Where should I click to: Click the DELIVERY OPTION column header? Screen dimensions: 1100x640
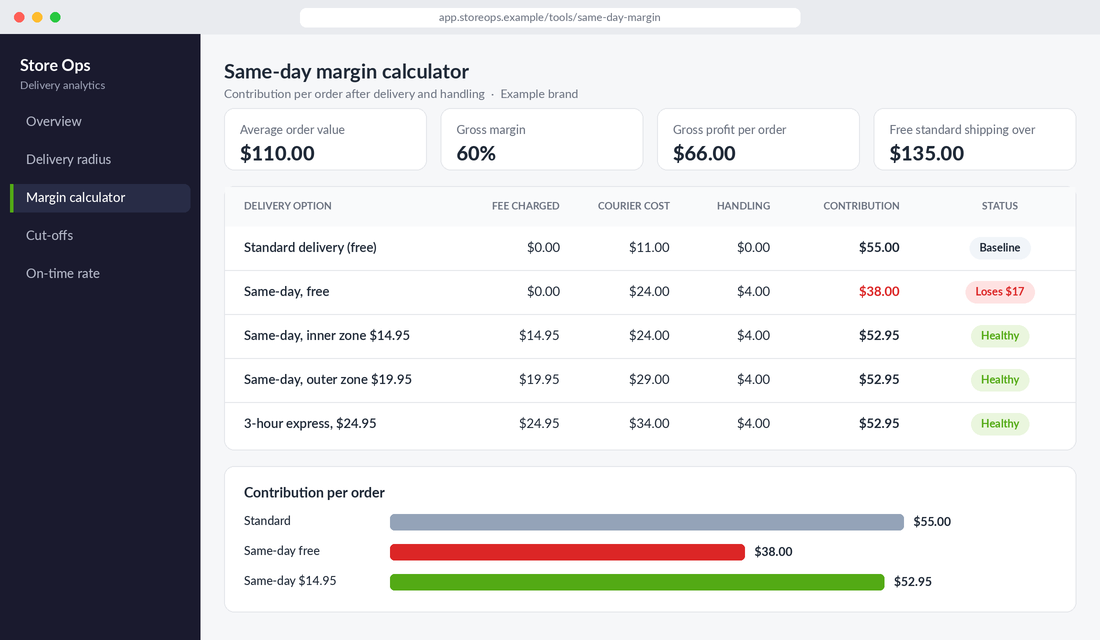(x=288, y=206)
